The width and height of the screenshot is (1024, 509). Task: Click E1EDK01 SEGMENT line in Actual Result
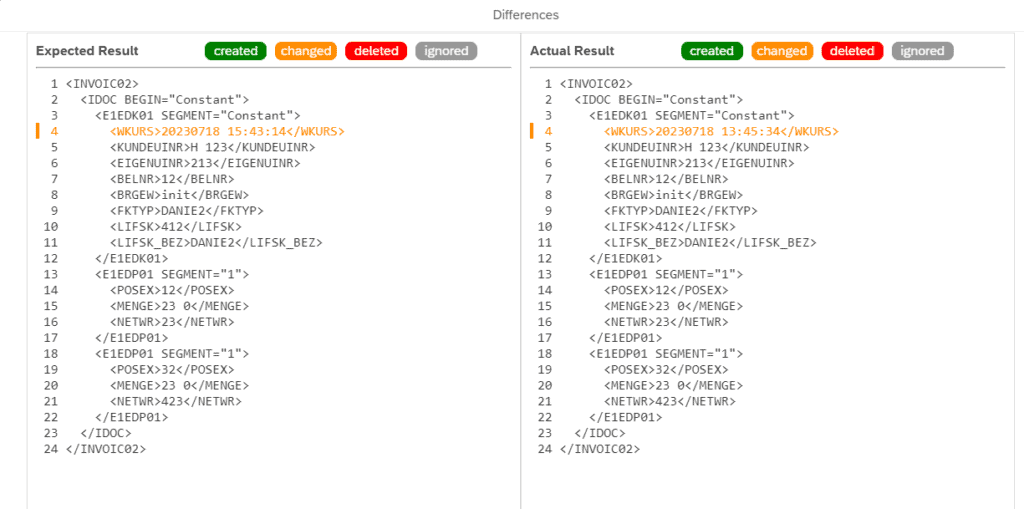(x=692, y=116)
